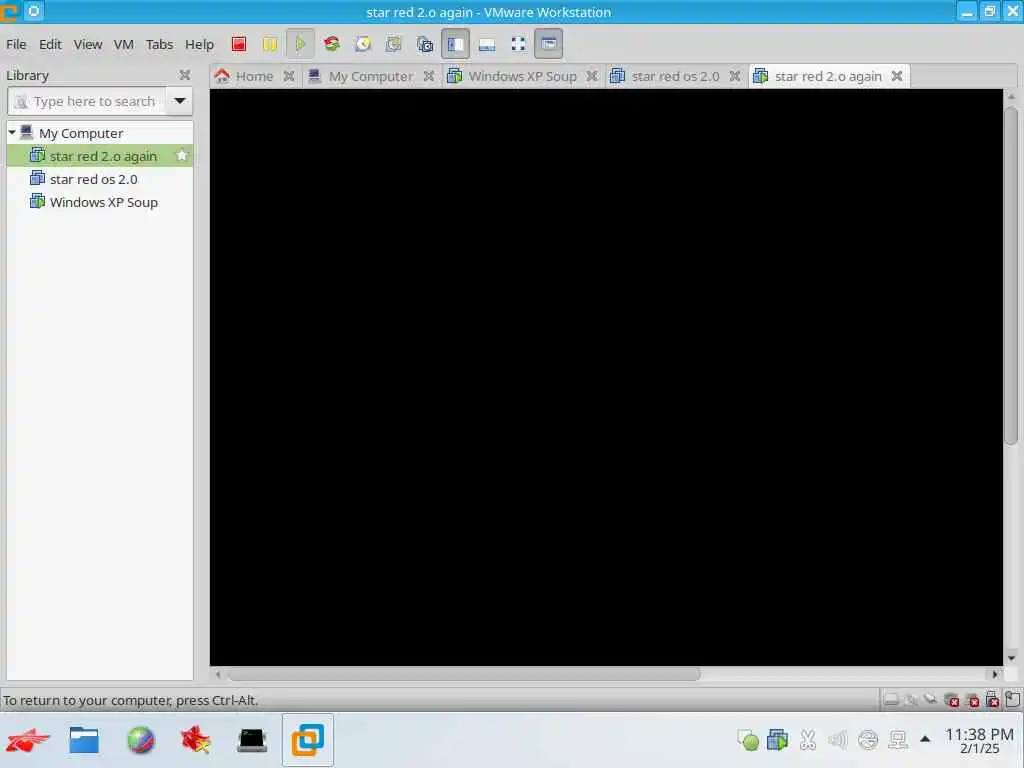The width and height of the screenshot is (1024, 768).
Task: Restart the guest with the red-green arrows icon
Action: pos(332,44)
